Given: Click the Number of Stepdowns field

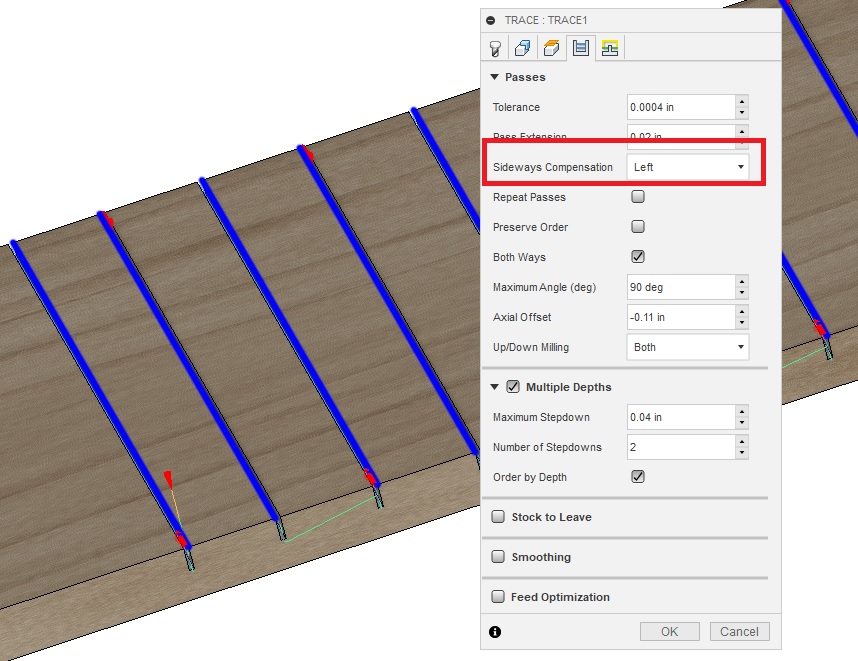Looking at the screenshot, I should [681, 447].
